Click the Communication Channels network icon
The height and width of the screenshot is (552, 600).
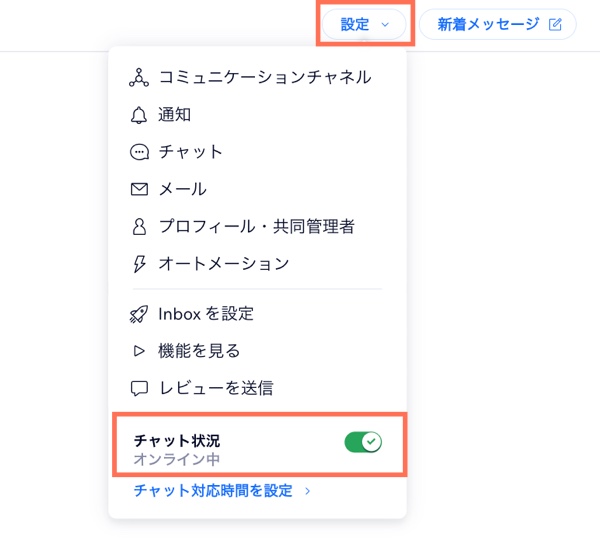pos(139,77)
